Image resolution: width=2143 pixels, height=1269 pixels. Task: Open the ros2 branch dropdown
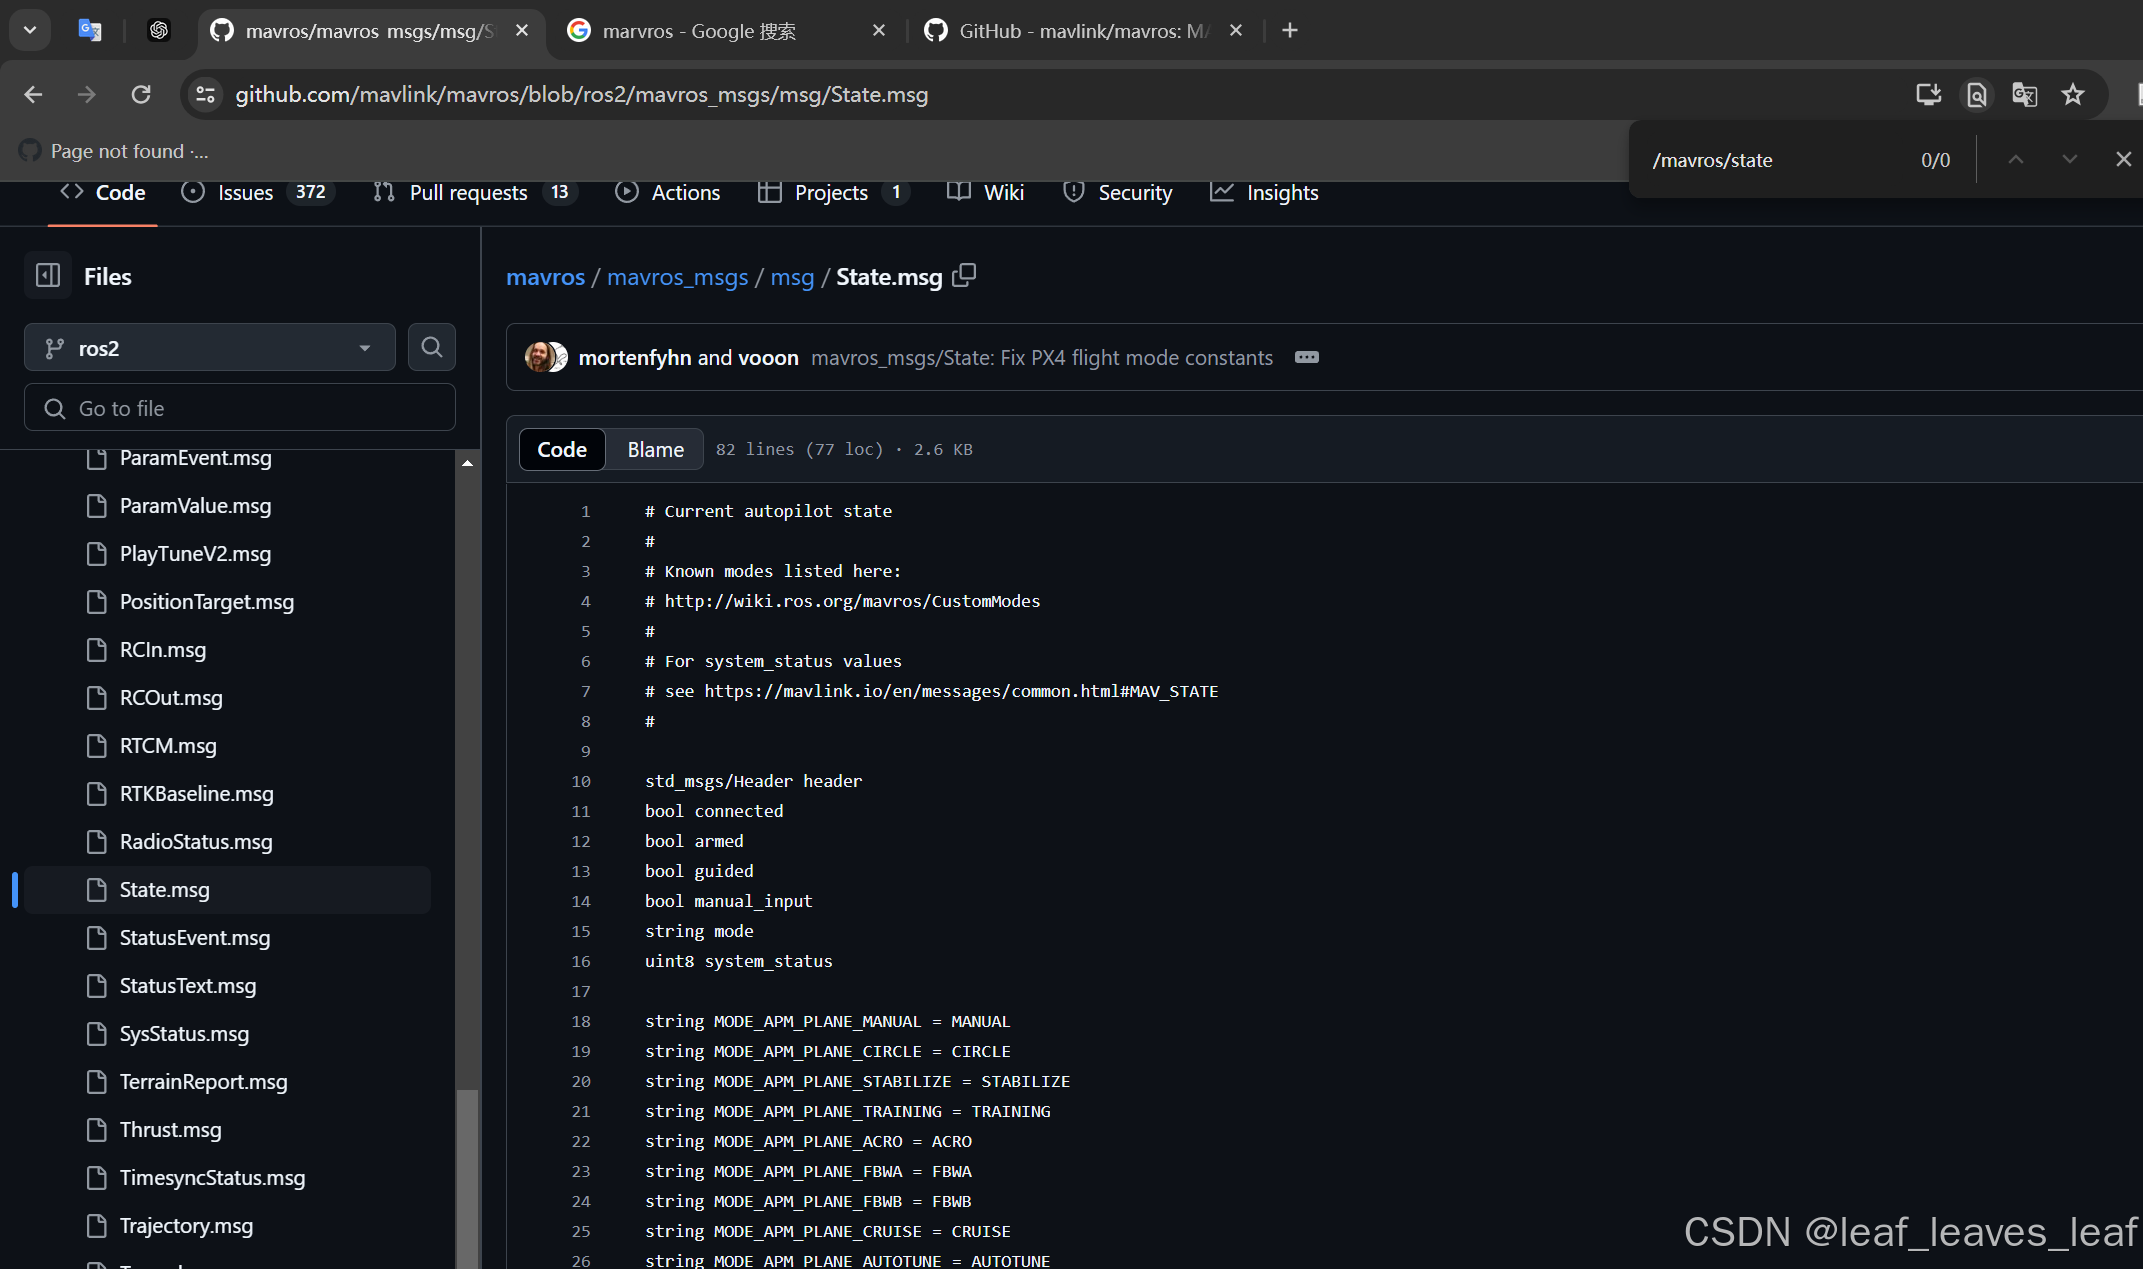coord(209,348)
